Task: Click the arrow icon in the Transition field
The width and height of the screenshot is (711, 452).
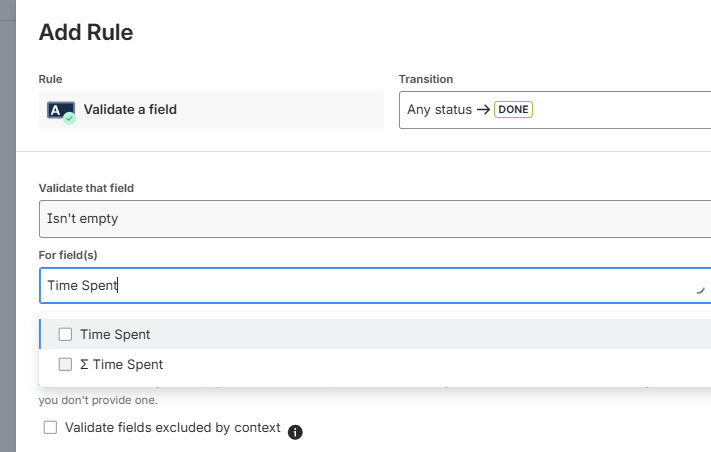Action: click(483, 110)
